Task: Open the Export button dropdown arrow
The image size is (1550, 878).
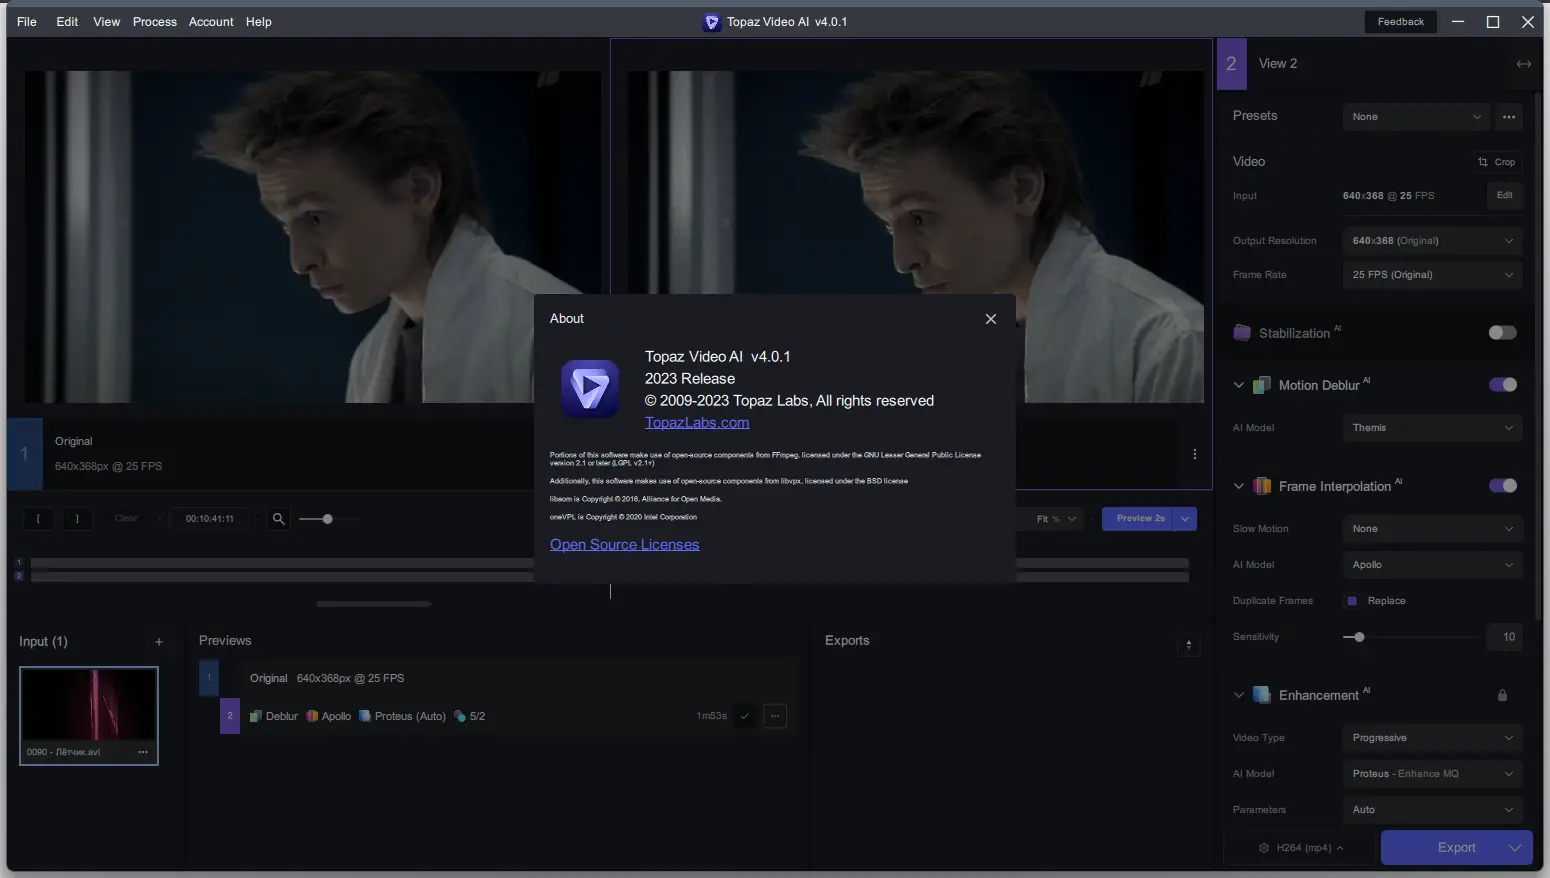Action: 1515,848
